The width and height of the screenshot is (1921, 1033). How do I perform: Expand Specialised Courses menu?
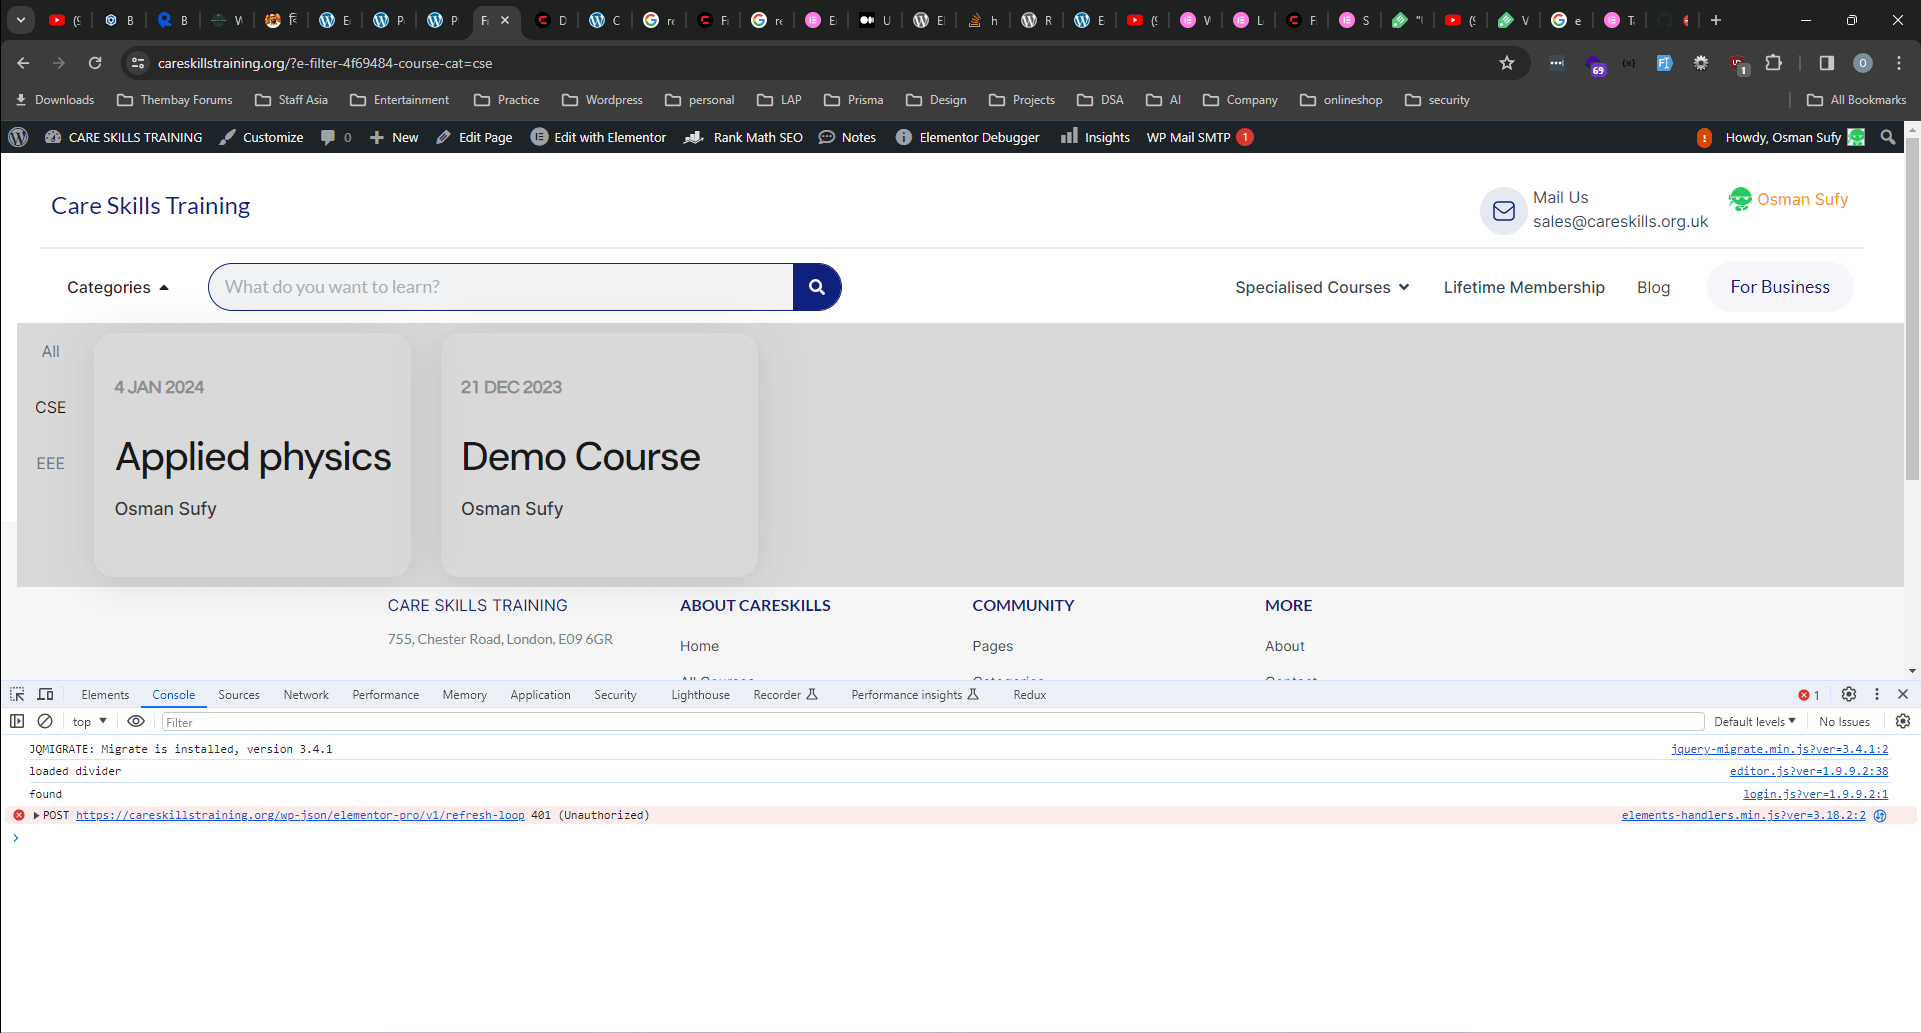click(x=1322, y=287)
